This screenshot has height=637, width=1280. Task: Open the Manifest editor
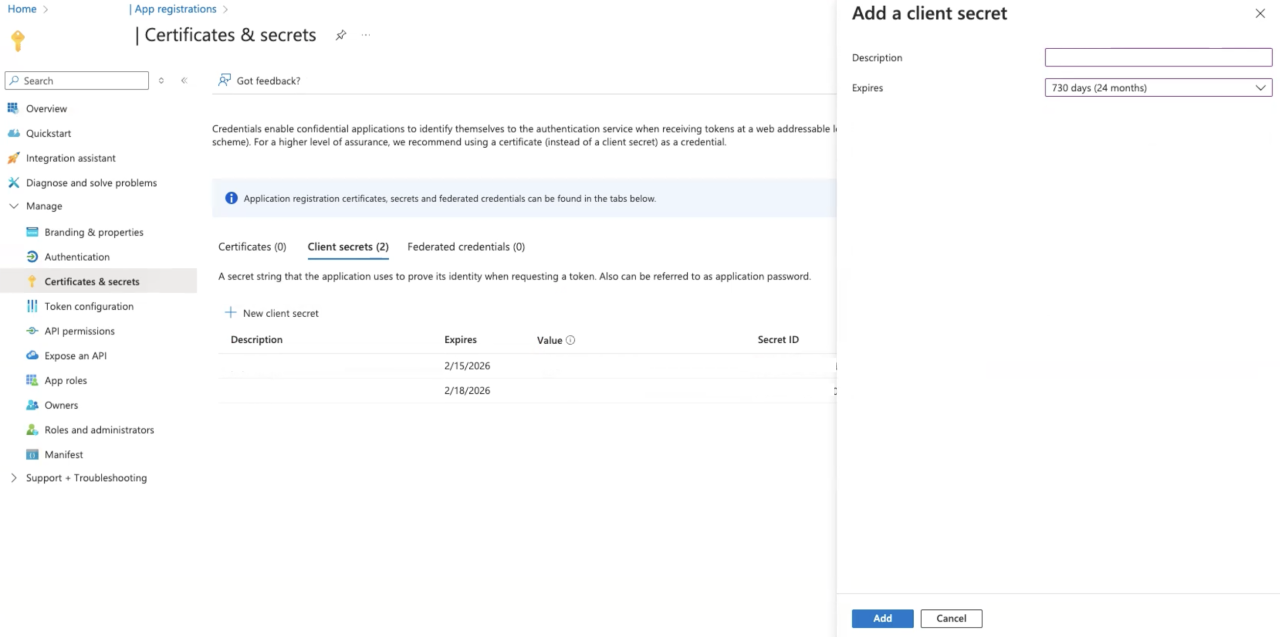click(62, 454)
